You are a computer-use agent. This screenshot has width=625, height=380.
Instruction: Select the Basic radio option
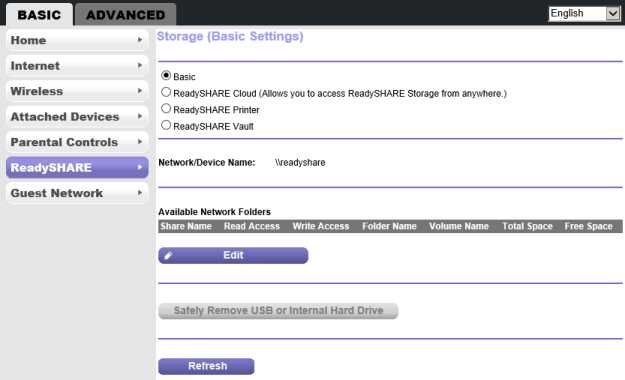(166, 75)
